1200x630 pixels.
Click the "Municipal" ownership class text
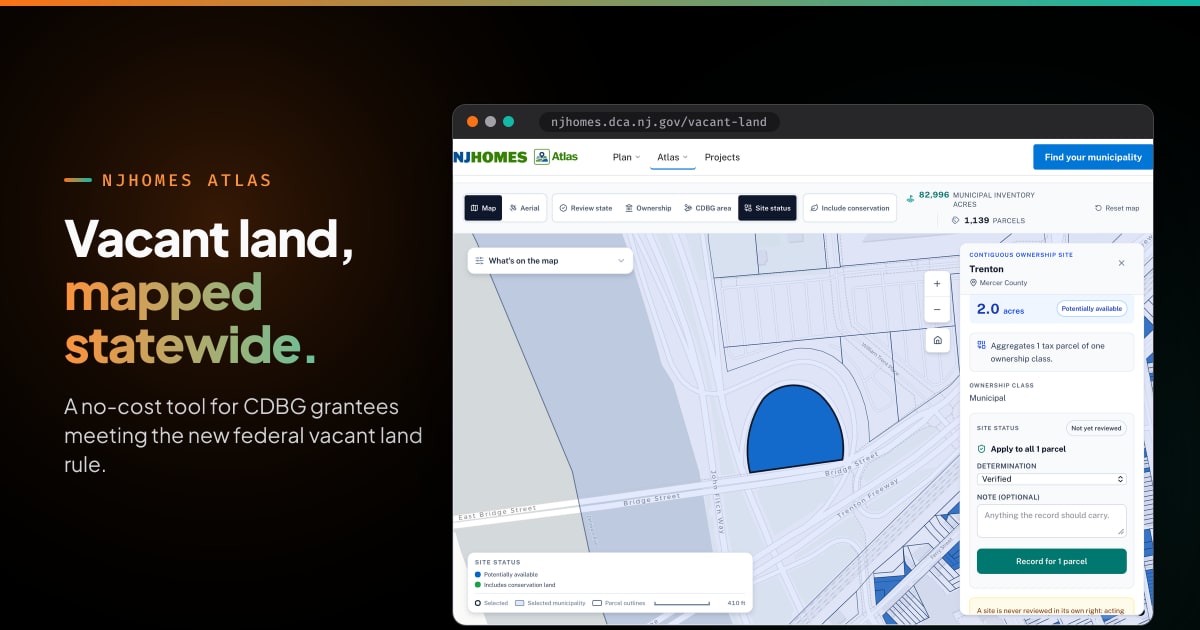coord(988,398)
